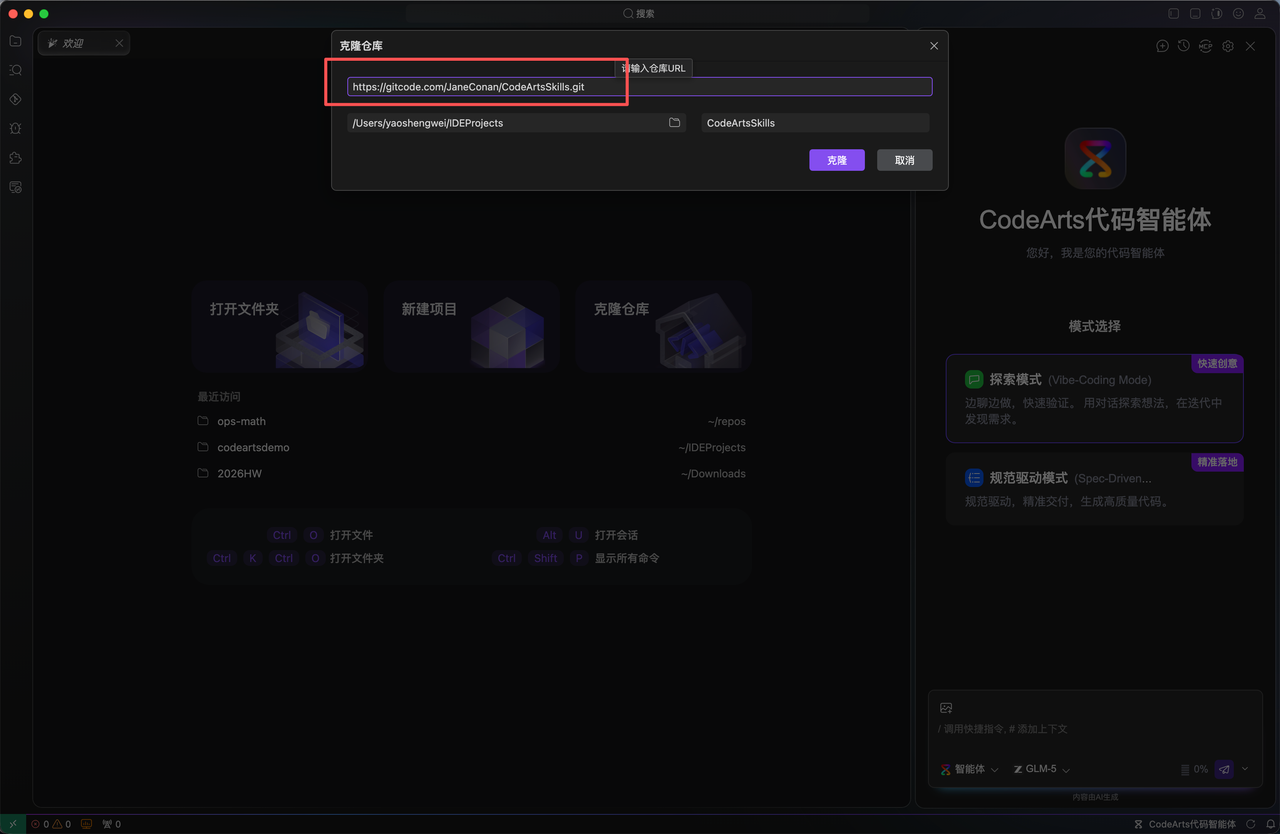Click the 克隆仓库 card on the welcome page
The image size is (1280, 834).
(x=663, y=326)
